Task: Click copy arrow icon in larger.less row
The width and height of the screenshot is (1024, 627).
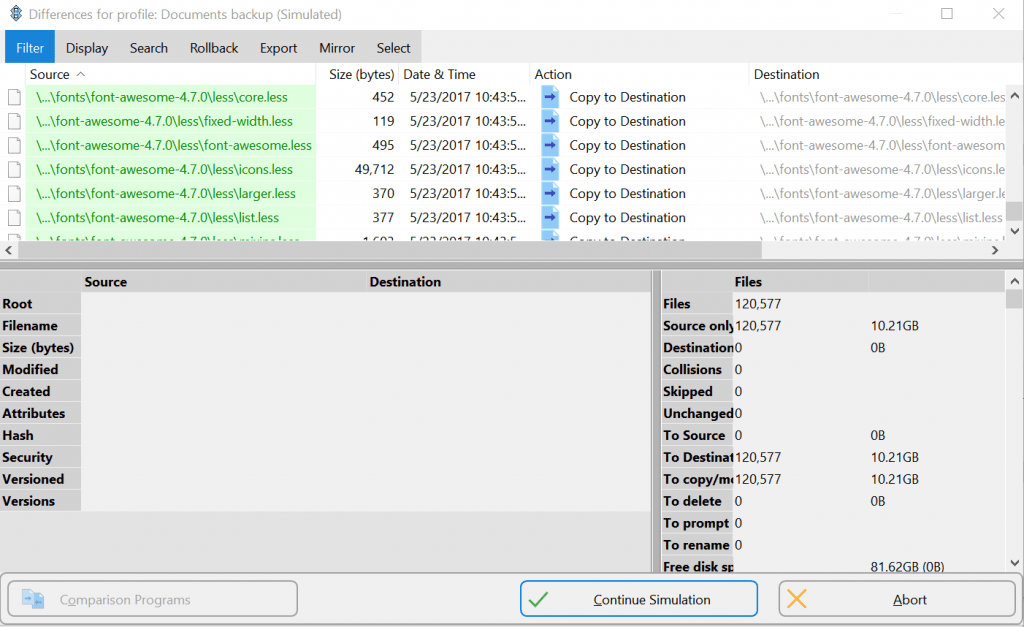Action: (550, 193)
